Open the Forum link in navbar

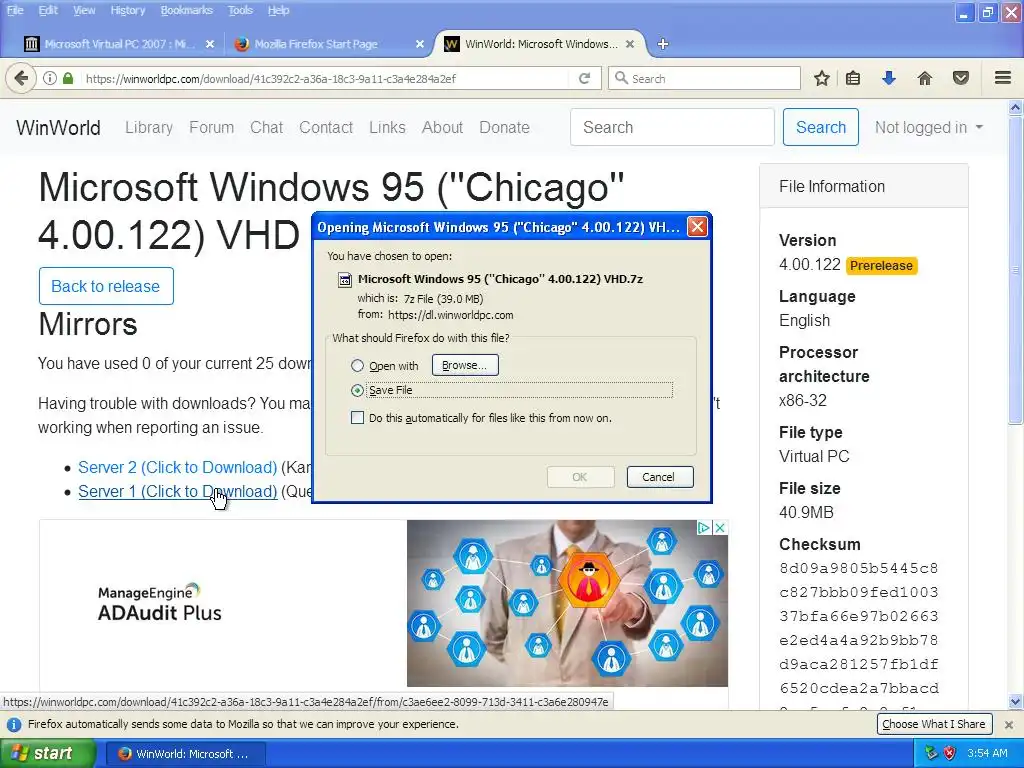click(212, 127)
